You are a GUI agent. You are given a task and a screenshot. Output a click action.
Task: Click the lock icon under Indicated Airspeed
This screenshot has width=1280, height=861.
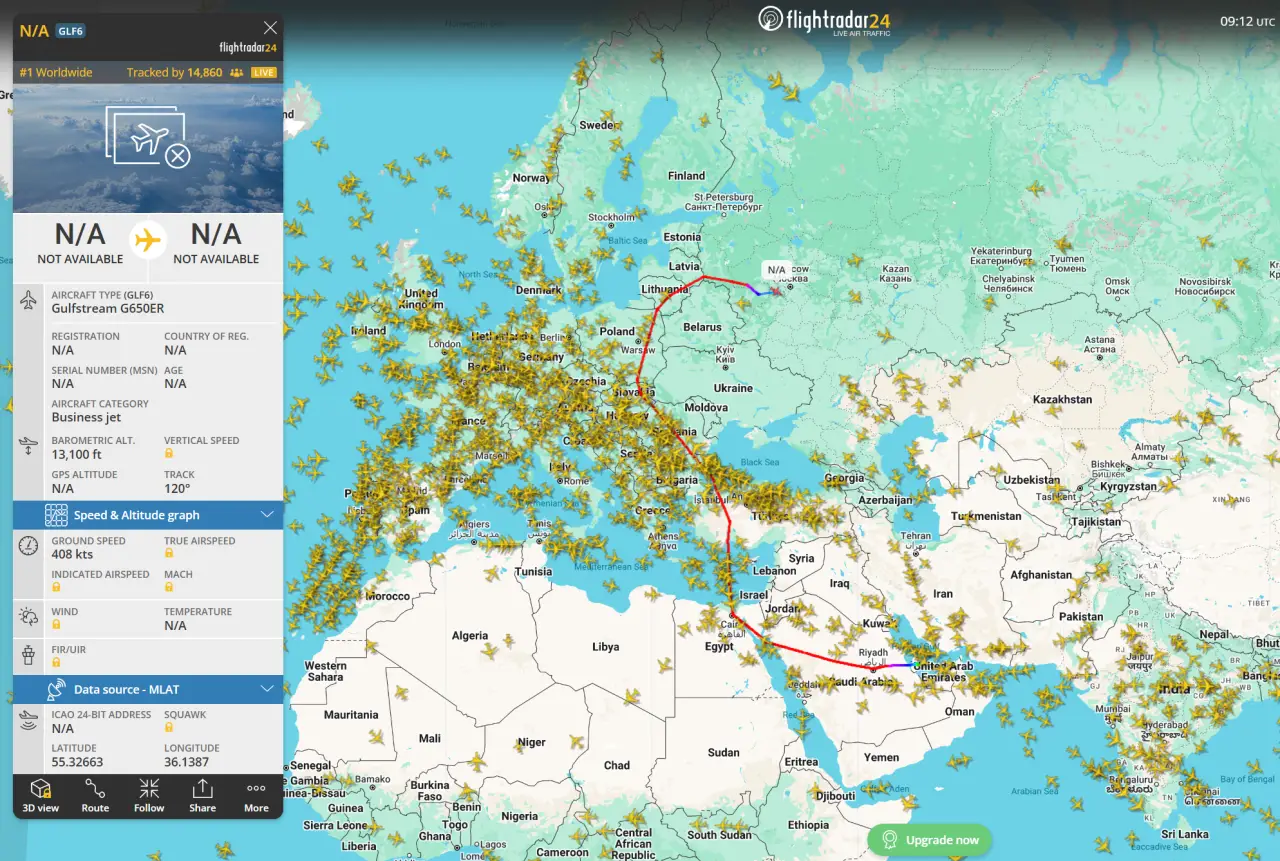pos(56,587)
